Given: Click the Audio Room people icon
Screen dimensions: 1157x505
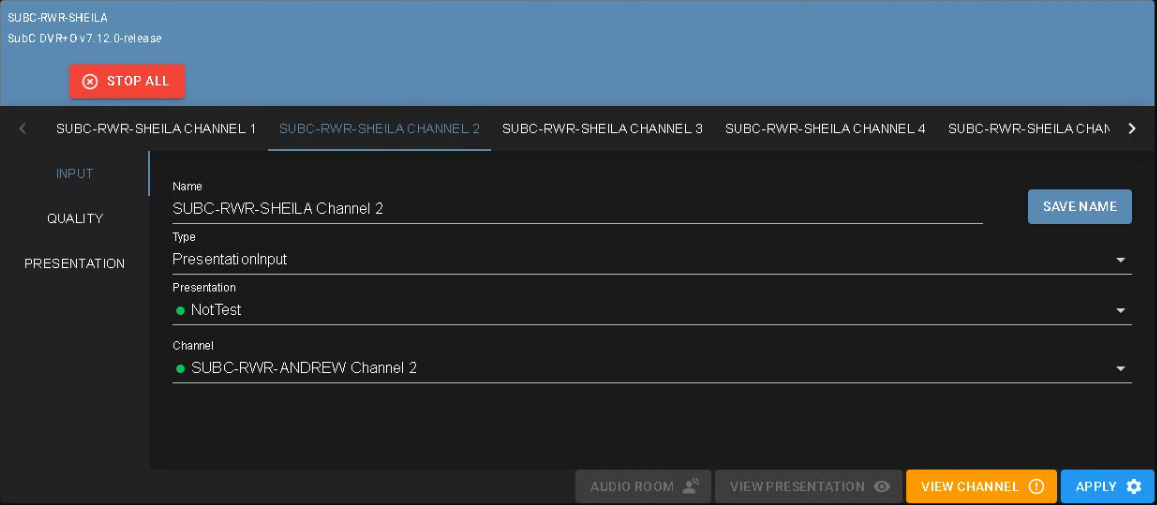Looking at the screenshot, I should tap(691, 487).
